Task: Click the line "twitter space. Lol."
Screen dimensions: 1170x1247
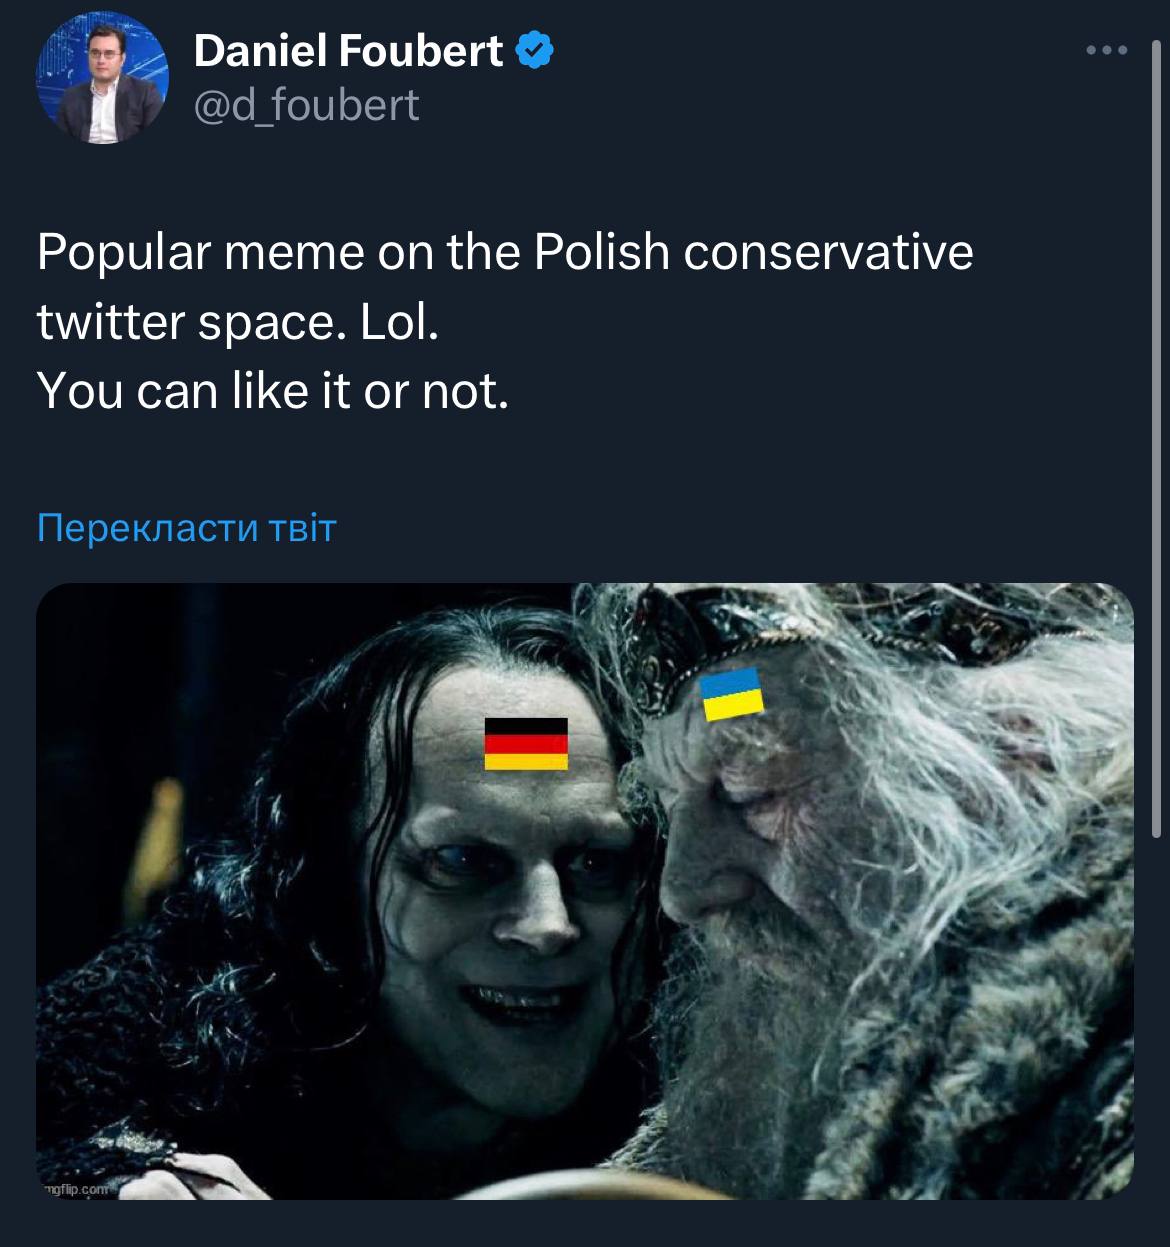Action: tap(238, 323)
